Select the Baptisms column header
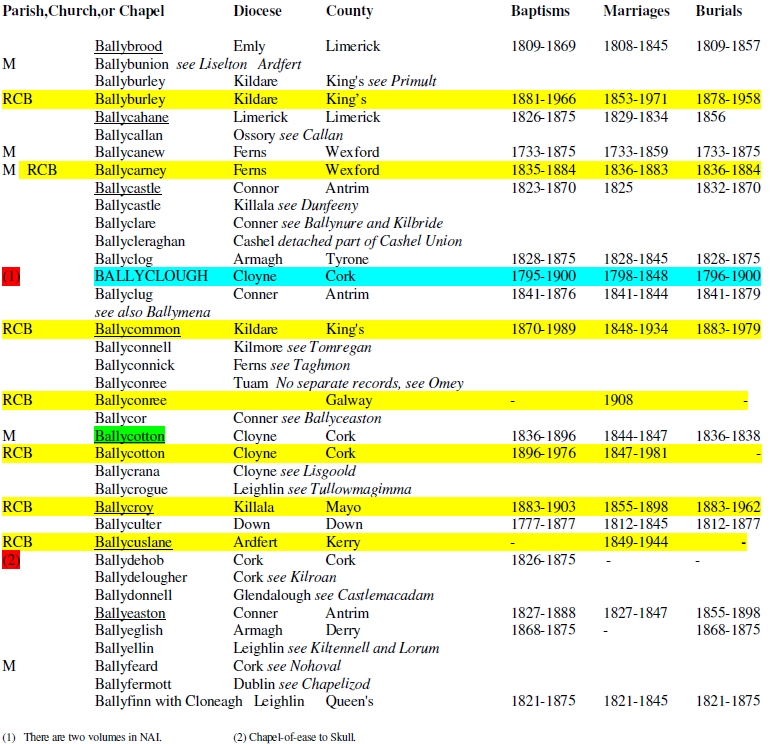The height and width of the screenshot is (744, 772). (540, 11)
